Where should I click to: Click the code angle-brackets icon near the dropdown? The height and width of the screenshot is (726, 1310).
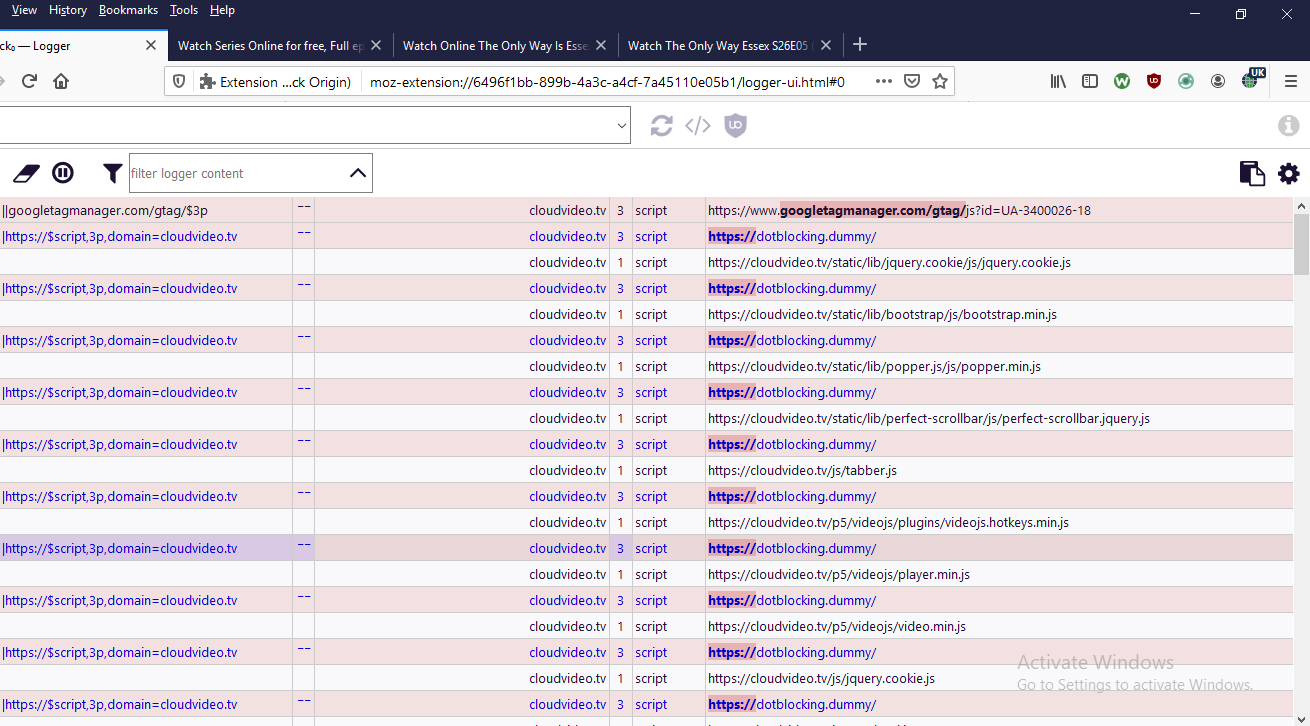tap(697, 125)
